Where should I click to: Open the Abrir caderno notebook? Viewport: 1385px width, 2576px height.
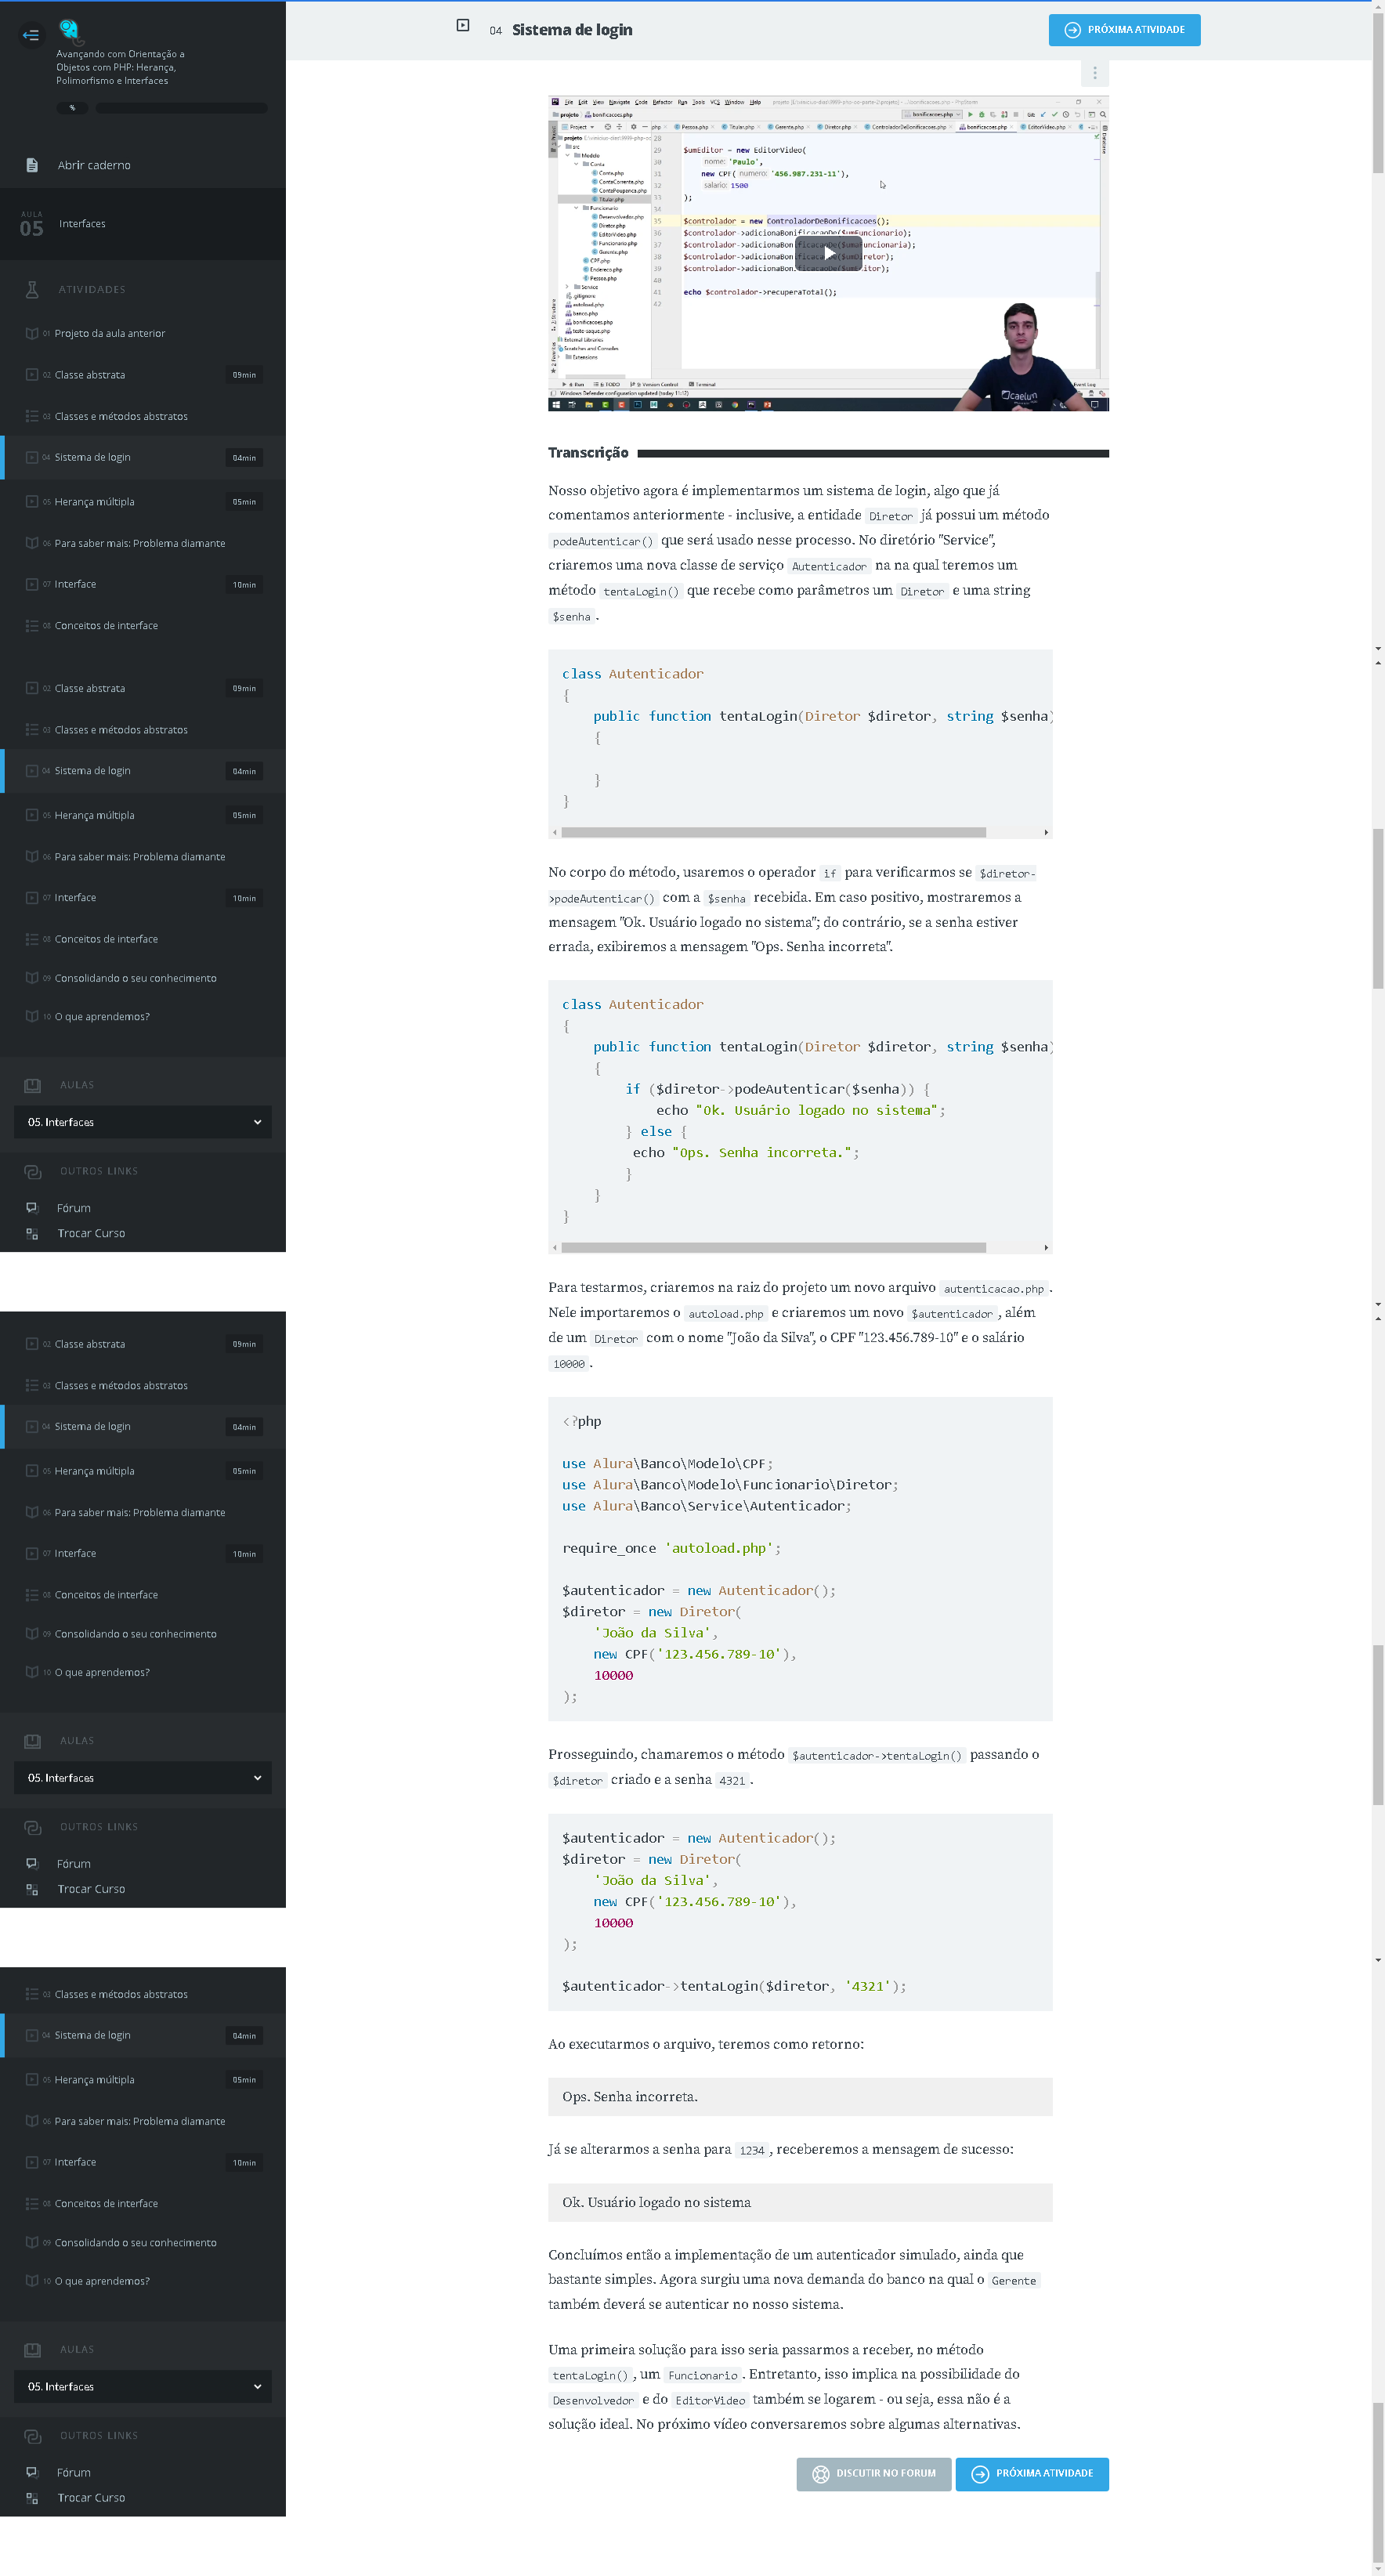(94, 165)
